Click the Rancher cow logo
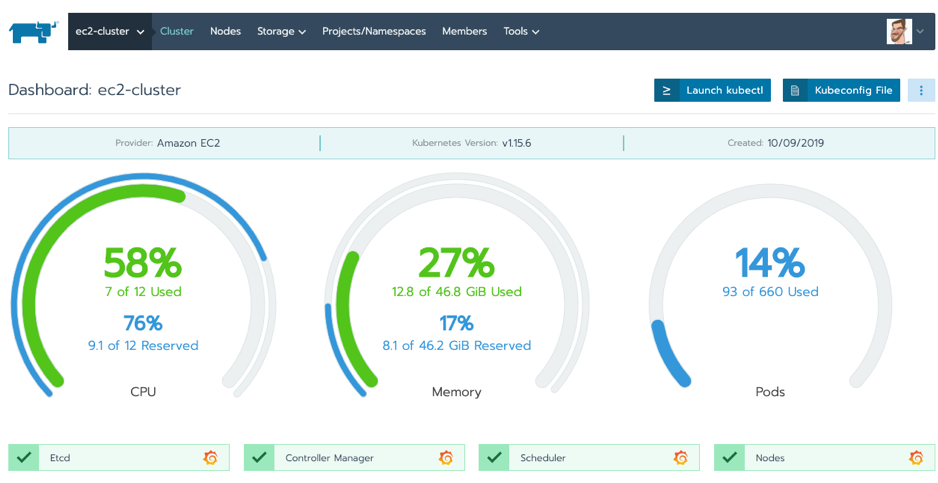938x483 pixels. tap(34, 32)
